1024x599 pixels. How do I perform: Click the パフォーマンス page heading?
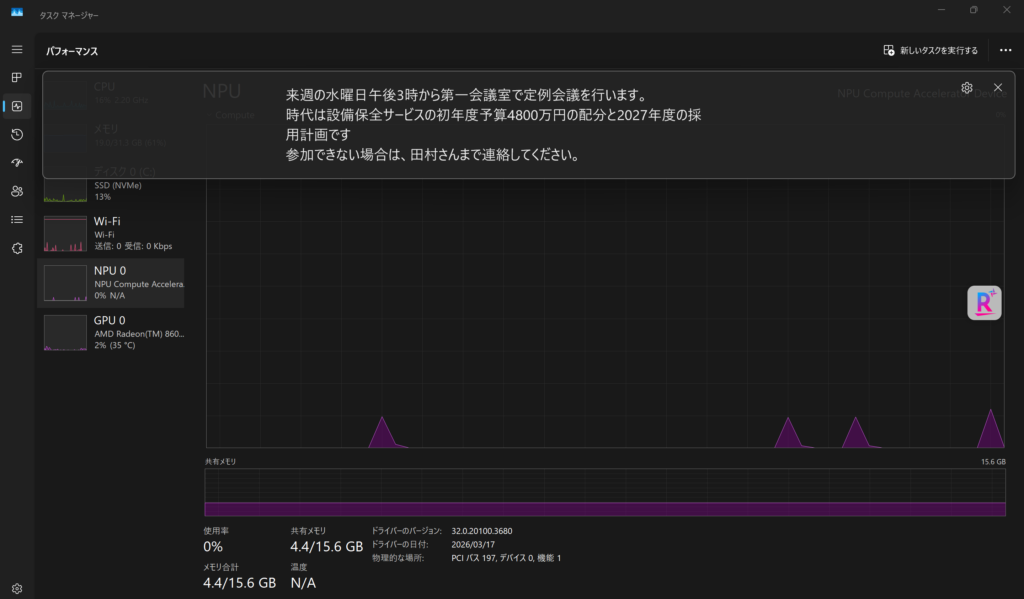coord(72,51)
